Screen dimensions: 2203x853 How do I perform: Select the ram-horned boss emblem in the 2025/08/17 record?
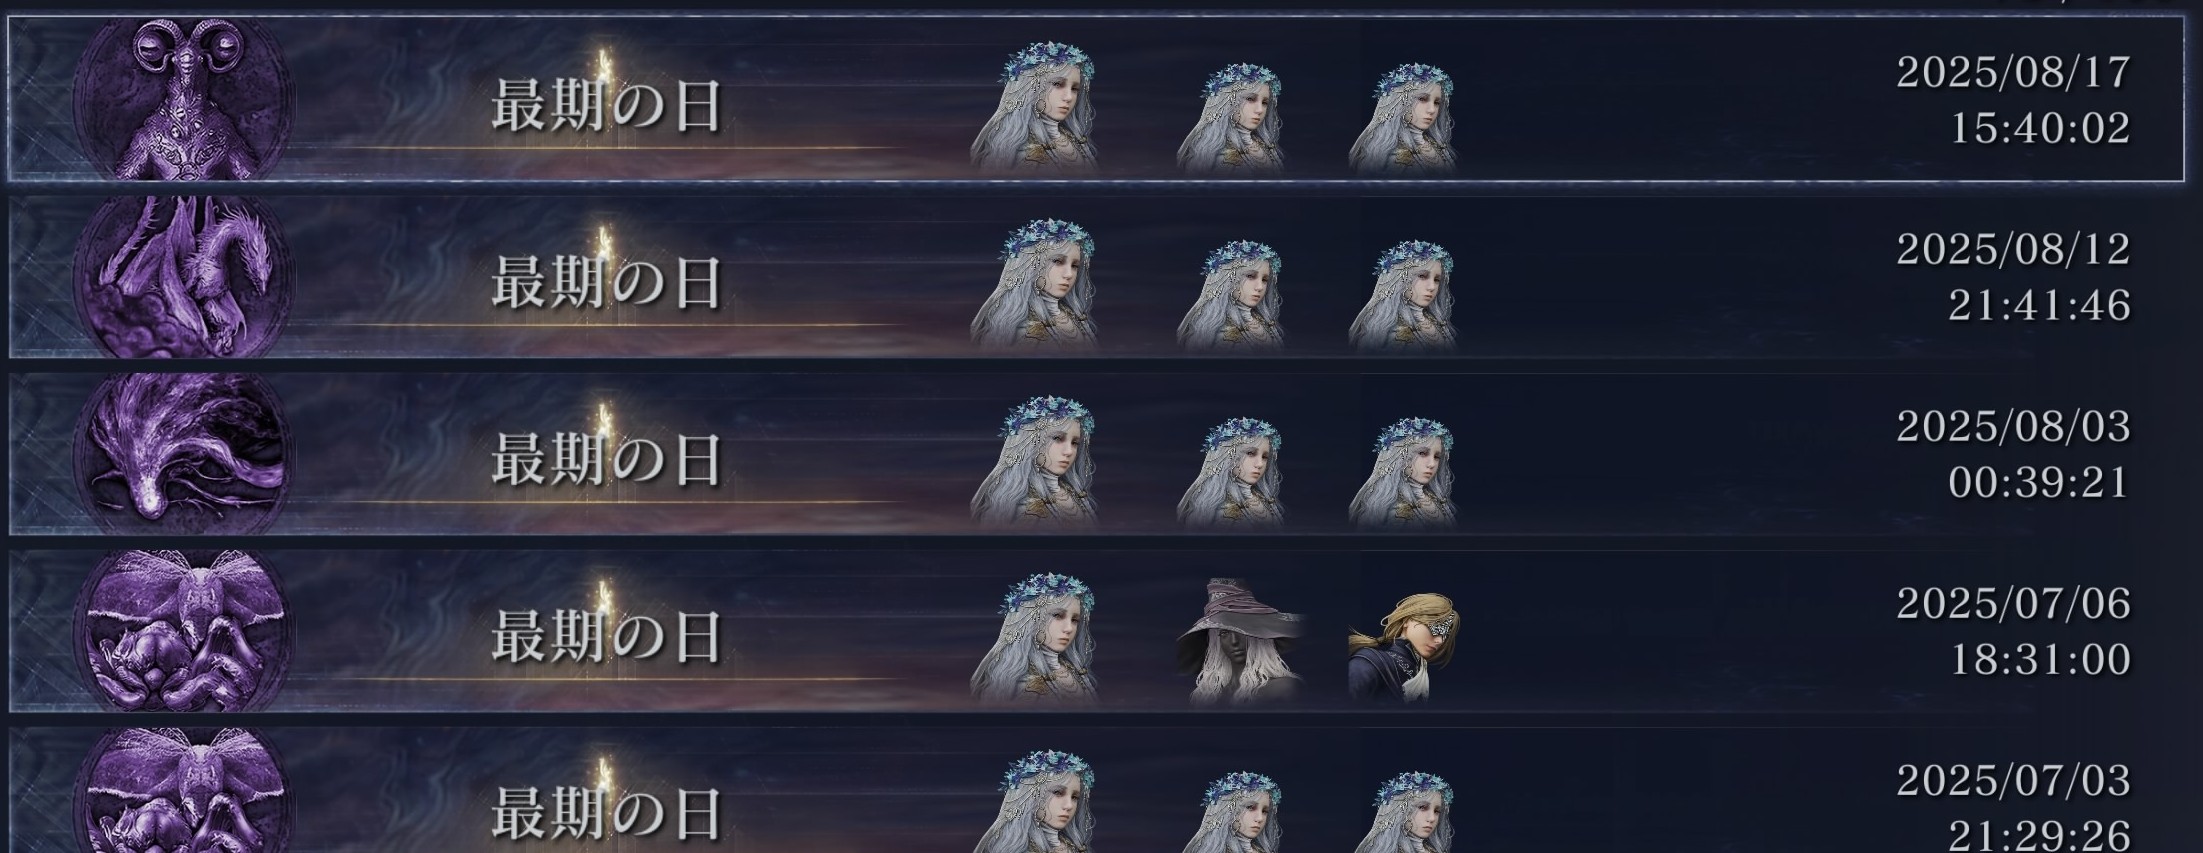tap(184, 99)
